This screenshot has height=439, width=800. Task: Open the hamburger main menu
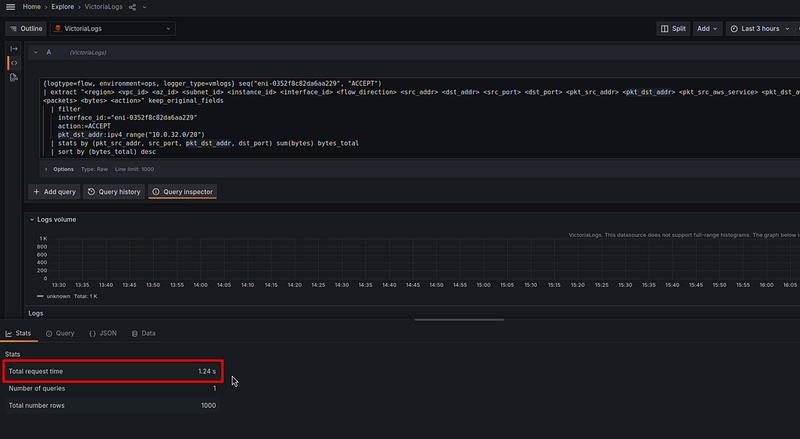(x=10, y=7)
